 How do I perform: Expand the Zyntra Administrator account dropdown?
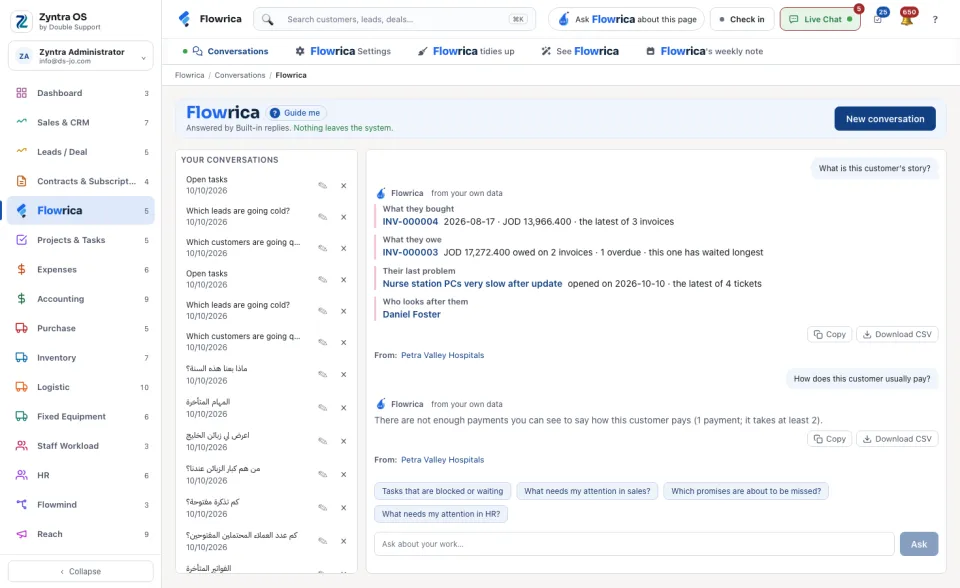click(x=81, y=56)
